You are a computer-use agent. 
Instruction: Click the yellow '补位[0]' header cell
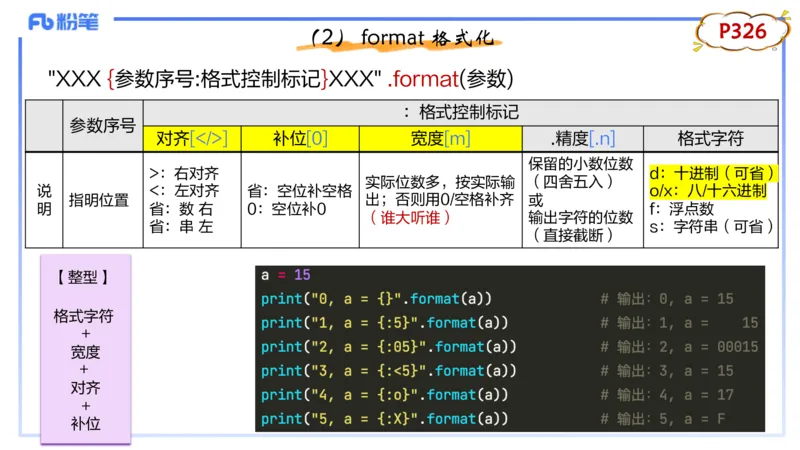(x=300, y=138)
